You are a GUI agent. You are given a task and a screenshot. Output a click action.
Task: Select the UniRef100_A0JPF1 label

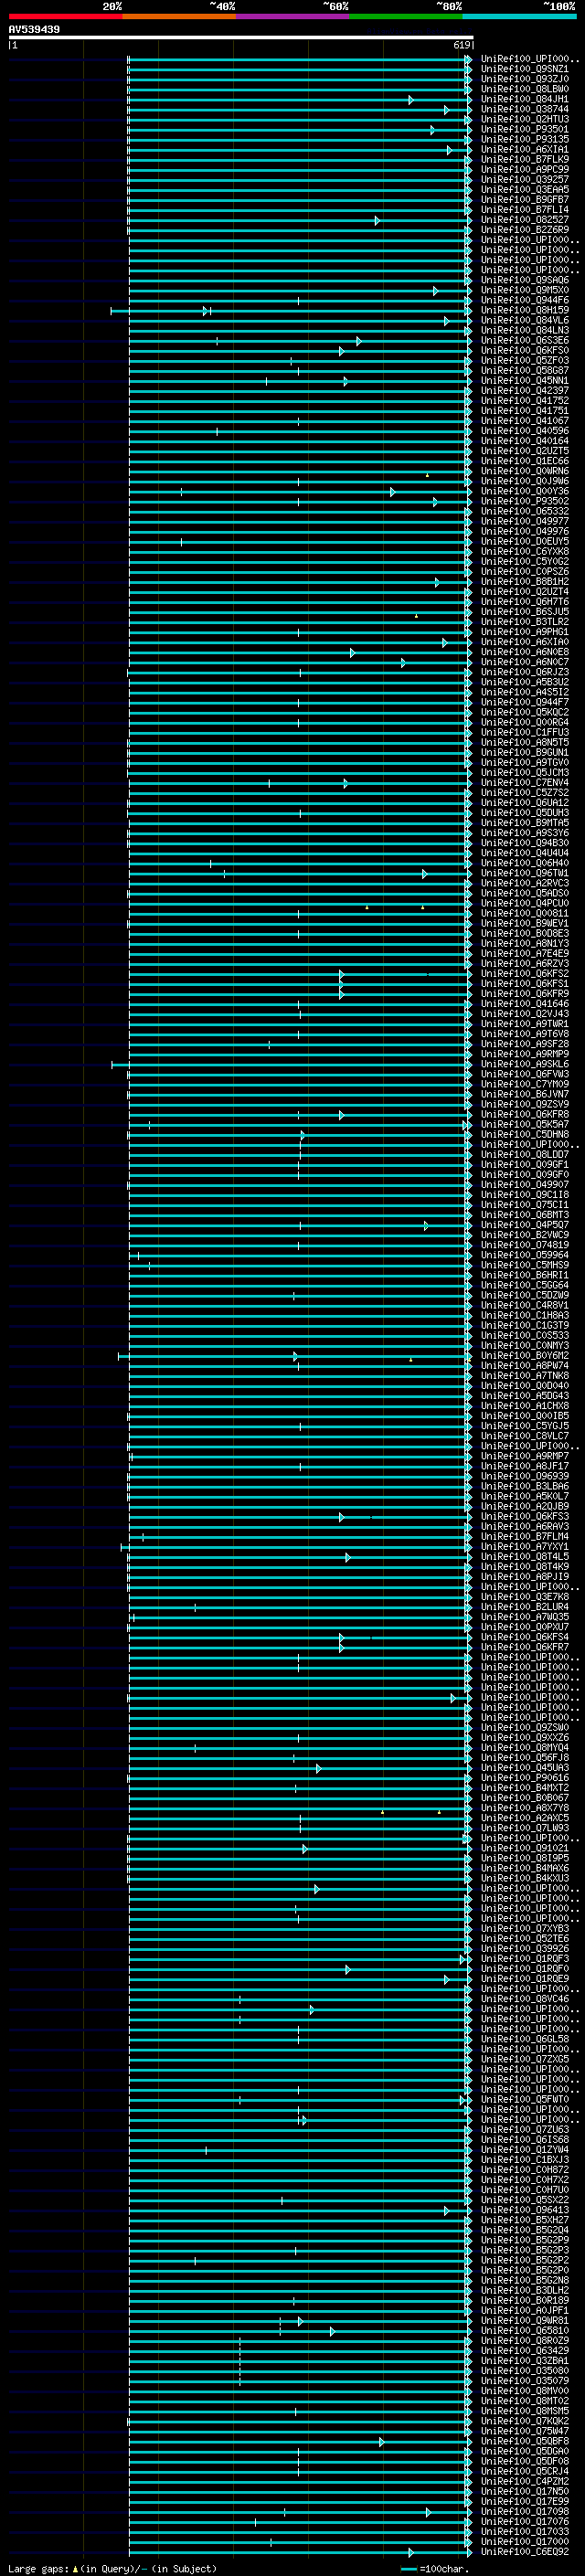pyautogui.click(x=525, y=2310)
